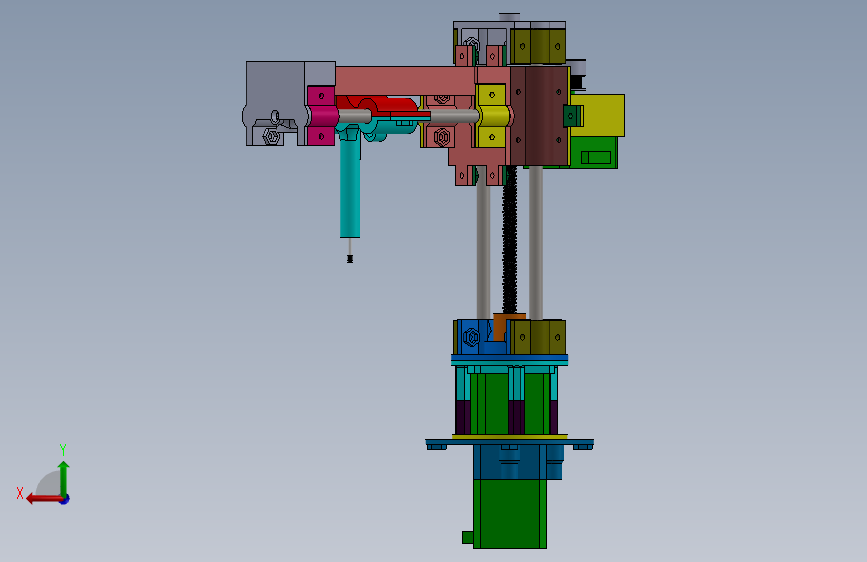Select the pink horizontal arm beam

[405, 81]
